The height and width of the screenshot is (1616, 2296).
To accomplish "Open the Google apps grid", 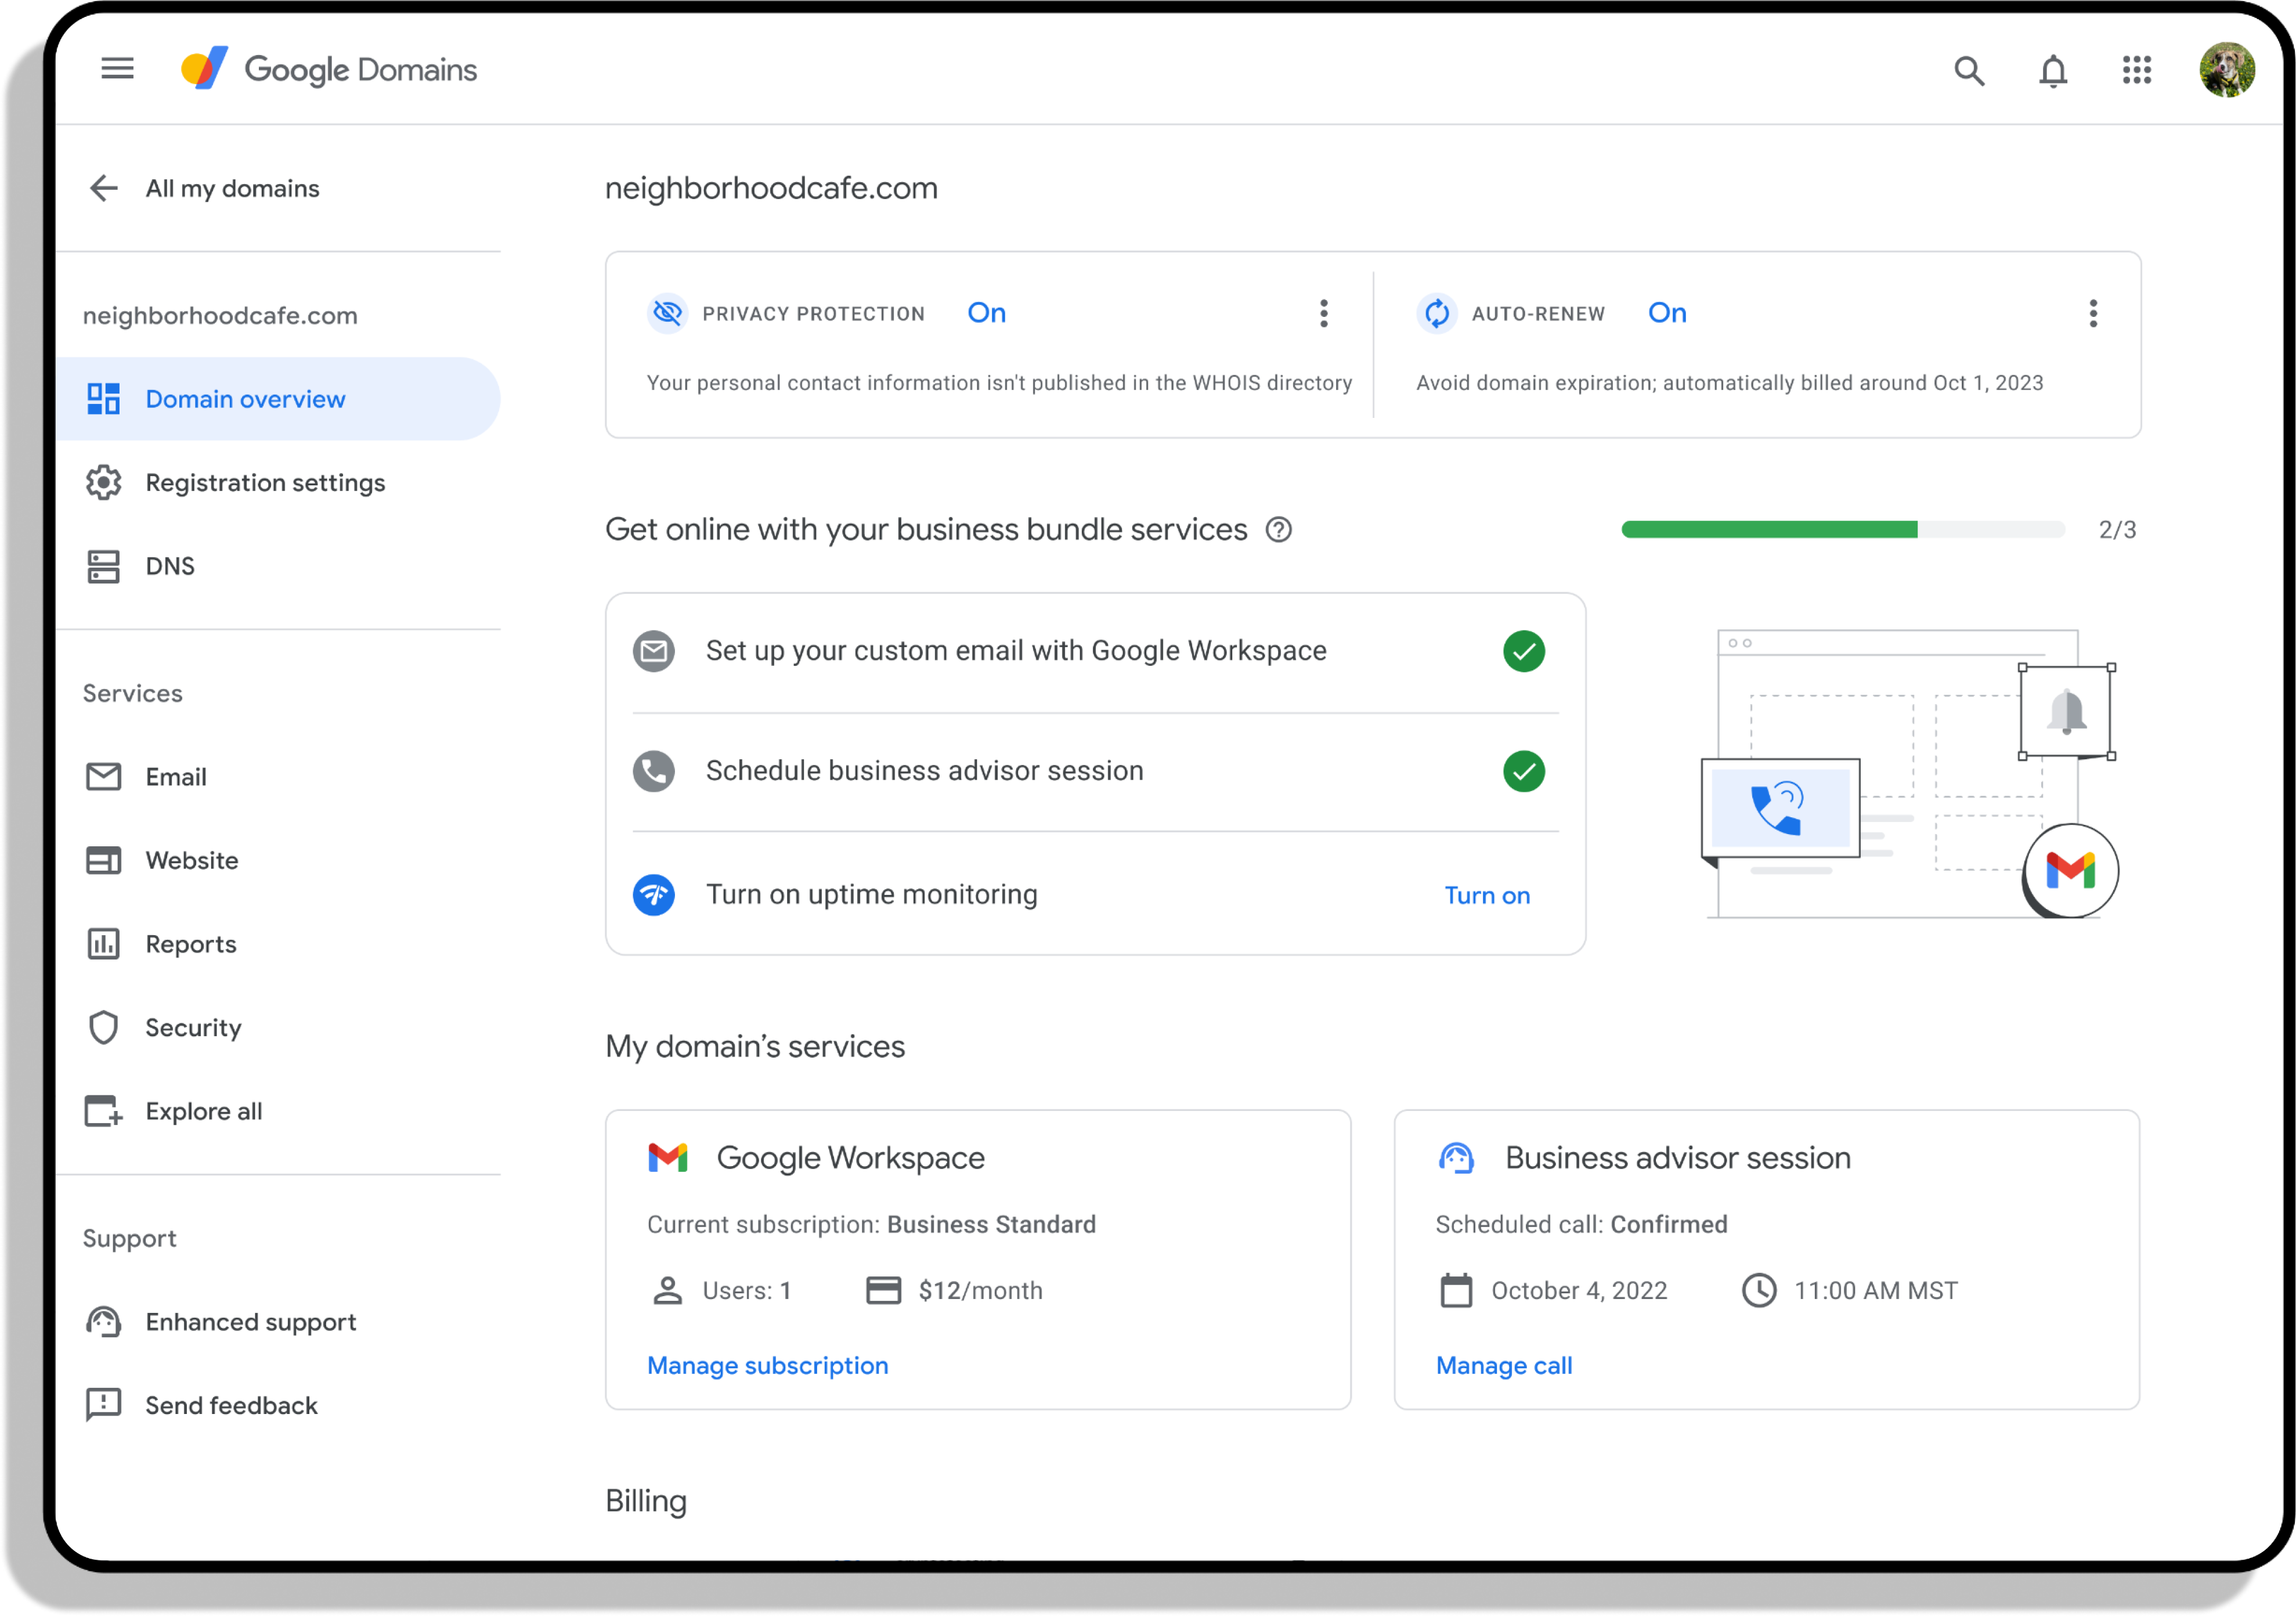I will click(2137, 70).
